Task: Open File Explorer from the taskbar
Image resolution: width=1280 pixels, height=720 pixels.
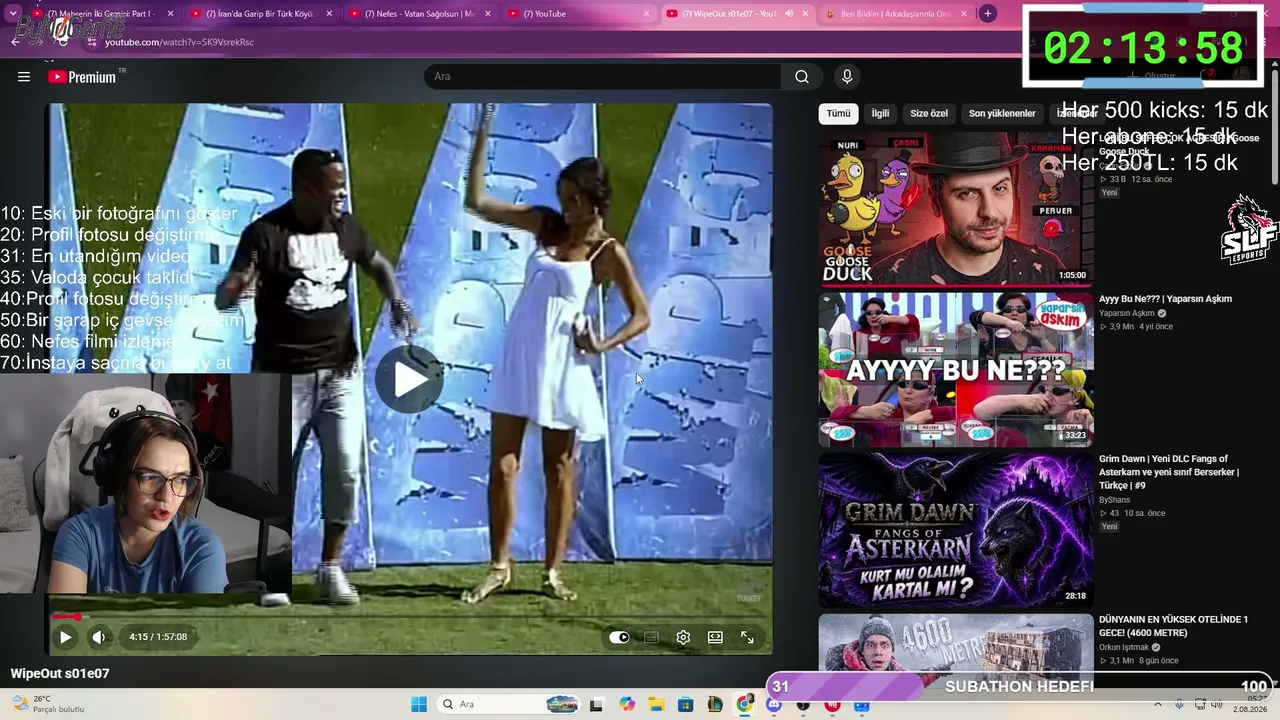Action: pyautogui.click(x=656, y=705)
